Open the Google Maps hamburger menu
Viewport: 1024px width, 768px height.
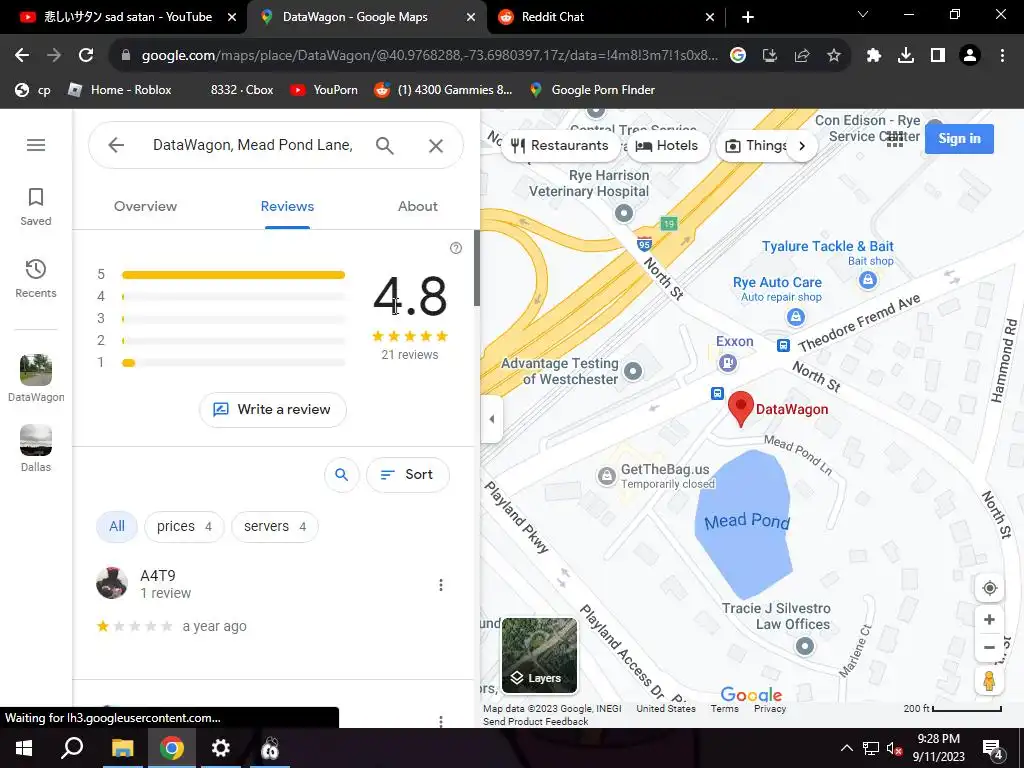coord(36,145)
